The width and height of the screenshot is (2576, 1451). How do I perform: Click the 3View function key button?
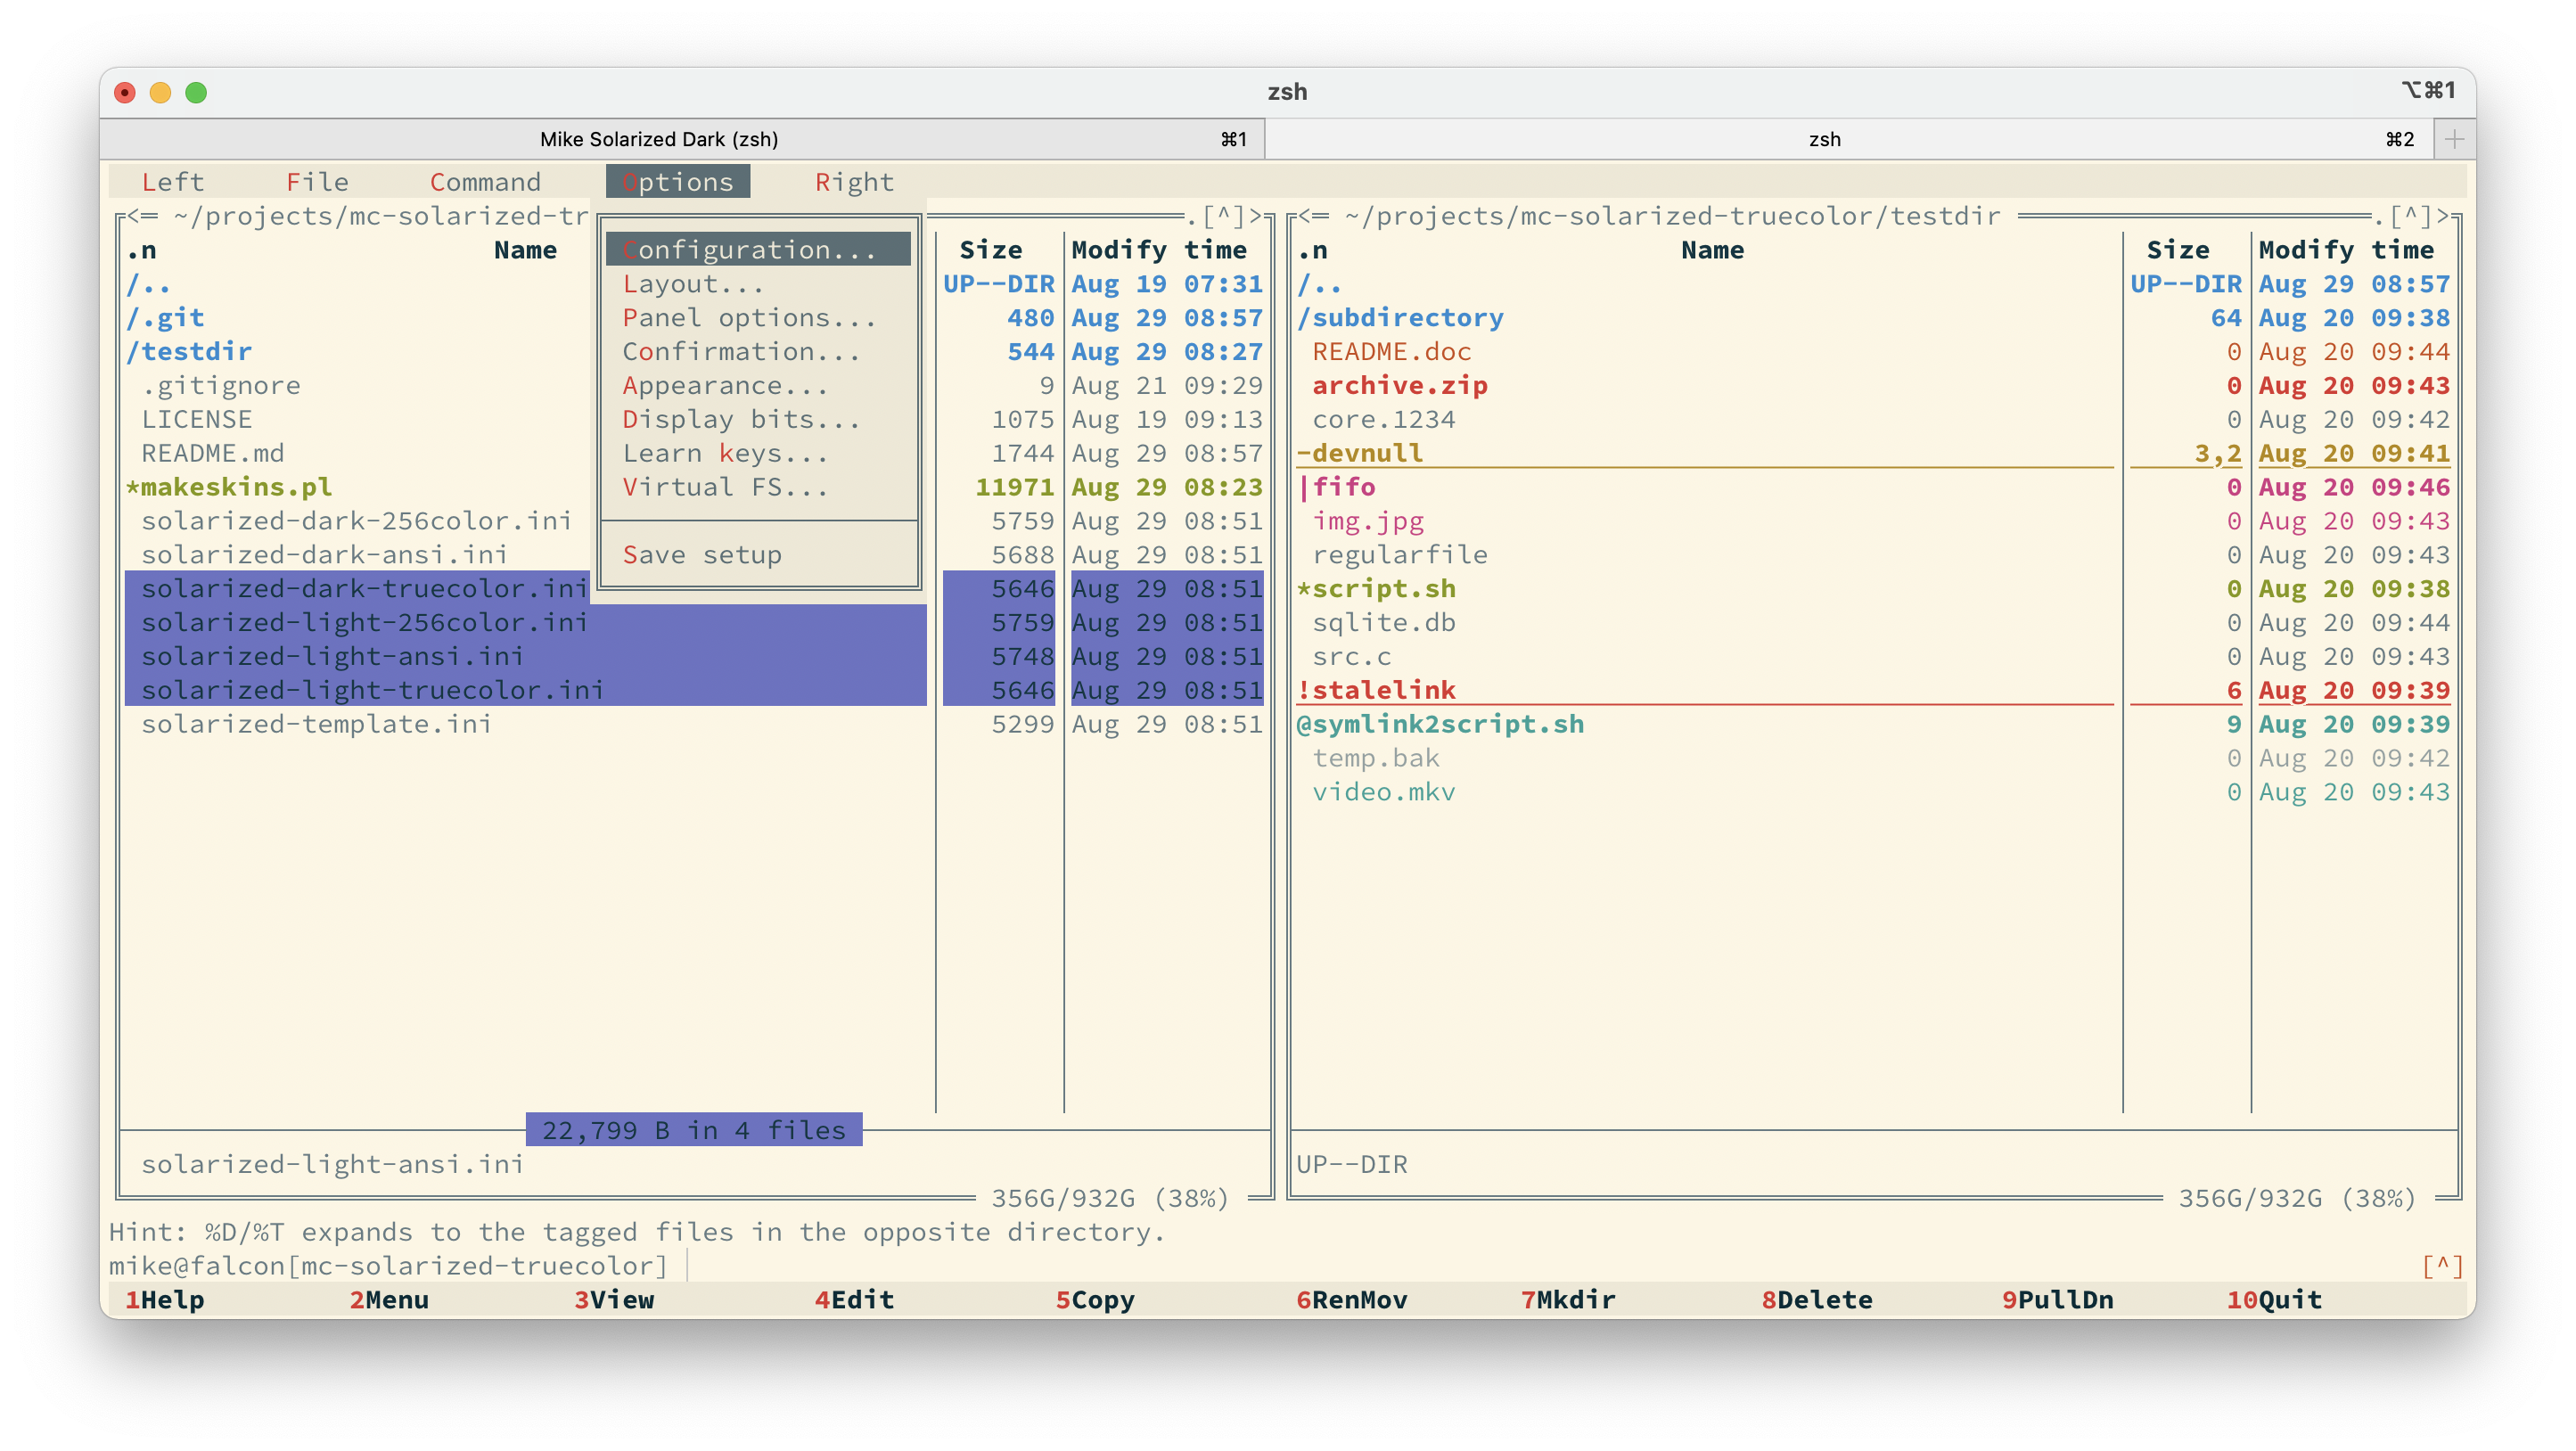pyautogui.click(x=614, y=1300)
